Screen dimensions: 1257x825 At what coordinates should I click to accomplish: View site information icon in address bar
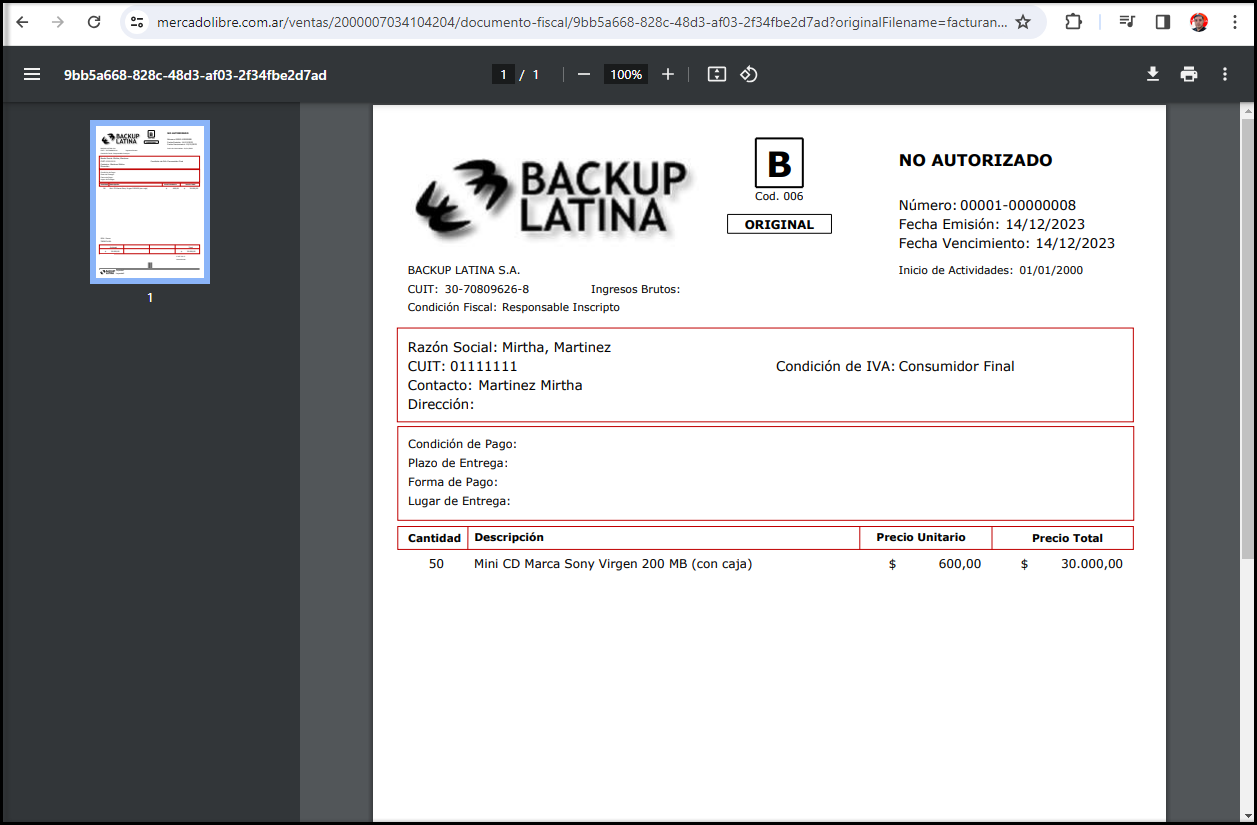(137, 22)
